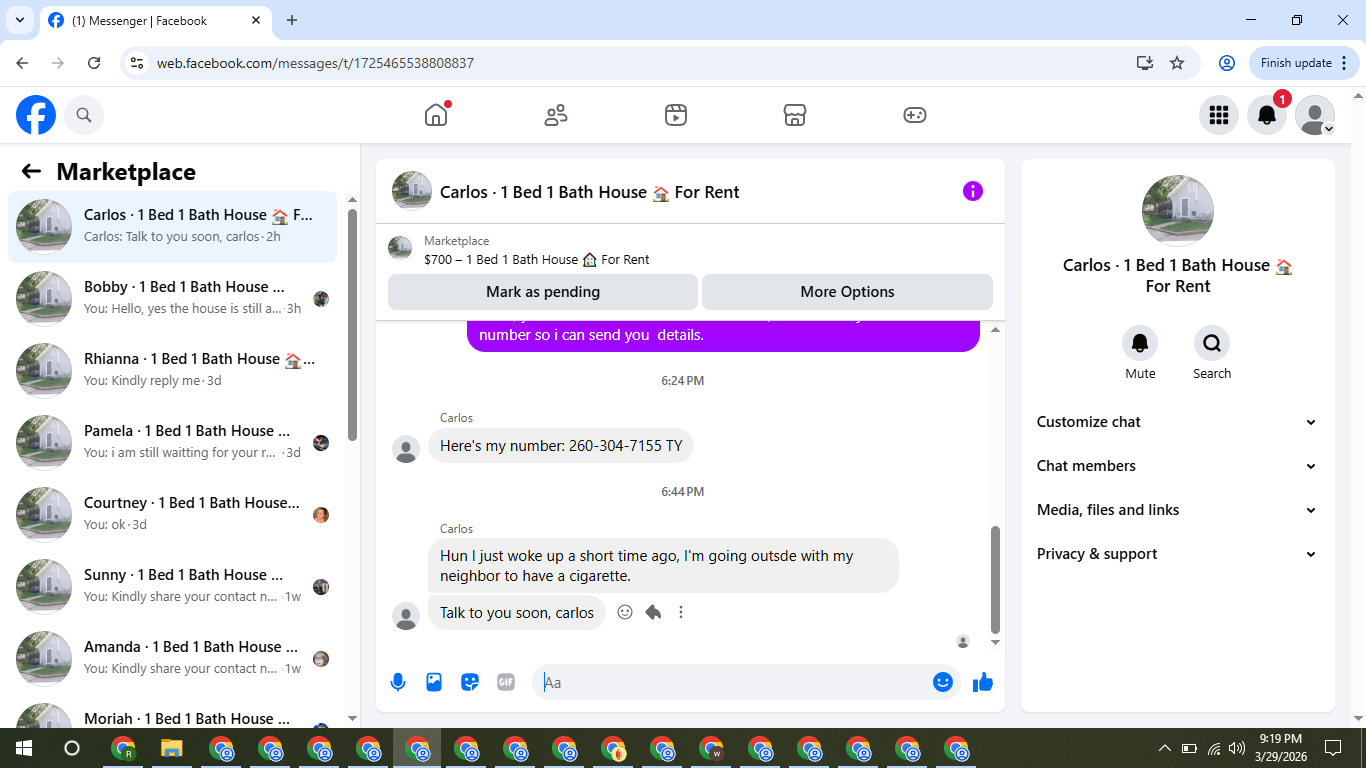Open Carlos conversation in list

[173, 227]
